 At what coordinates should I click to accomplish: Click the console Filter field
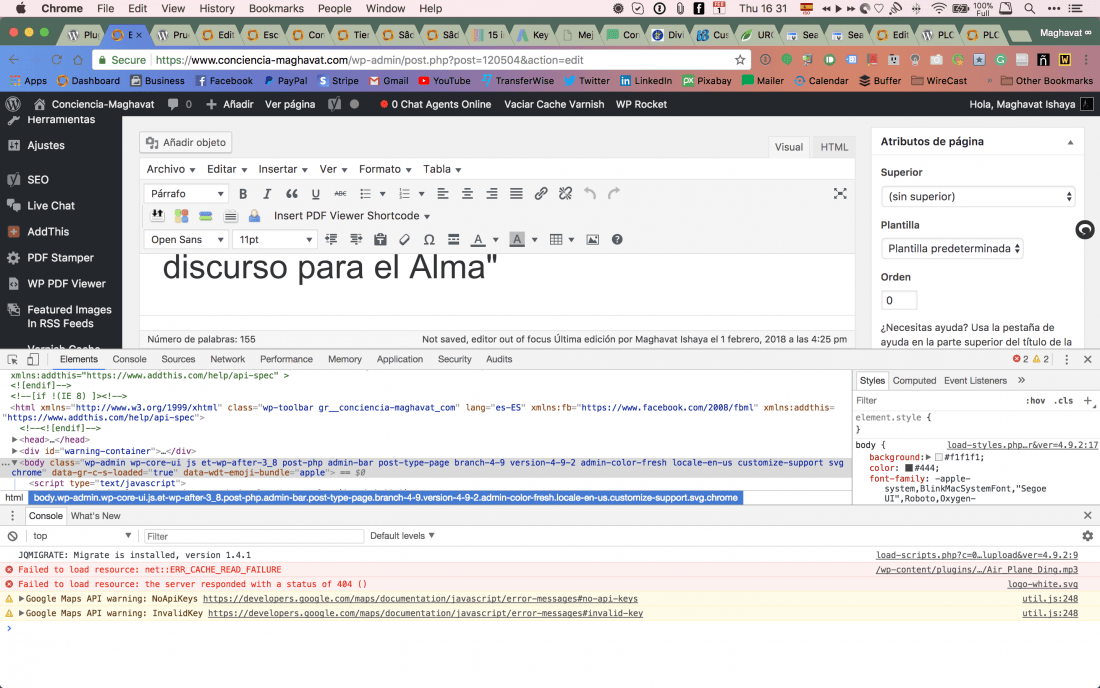pos(253,536)
